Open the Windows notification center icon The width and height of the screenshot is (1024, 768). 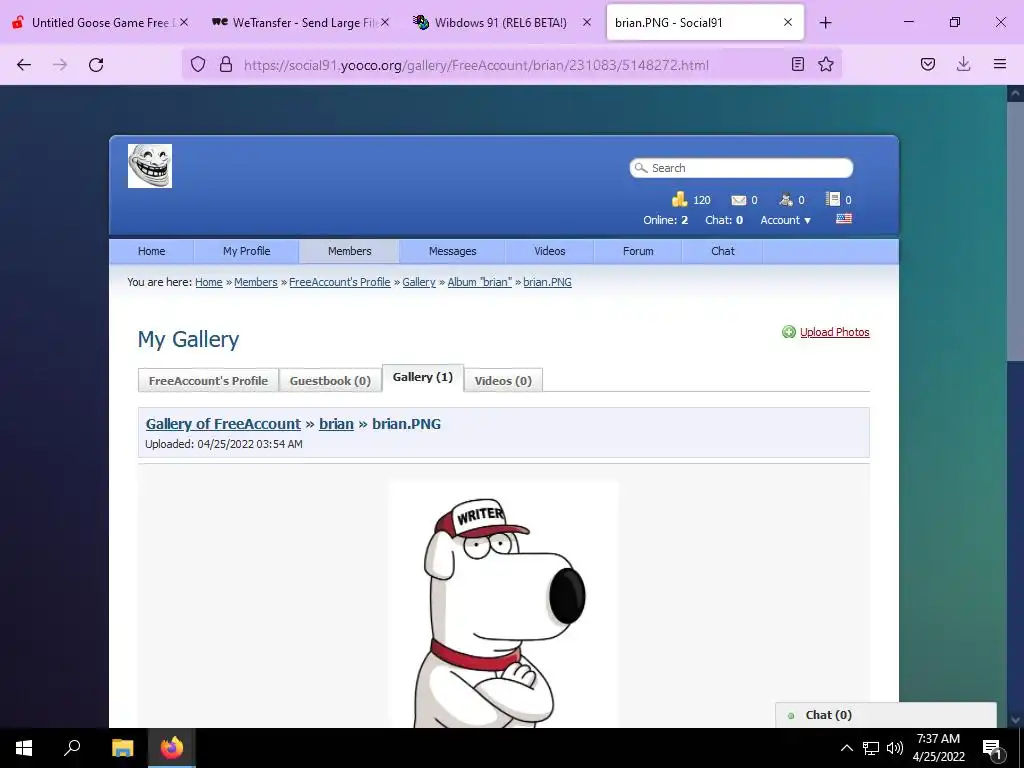[992, 749]
